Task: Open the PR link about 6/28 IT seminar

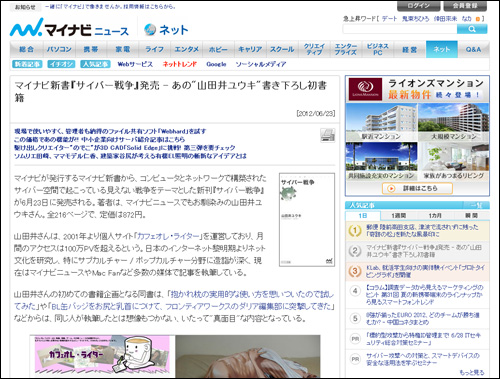Action: pyautogui.click(x=423, y=339)
